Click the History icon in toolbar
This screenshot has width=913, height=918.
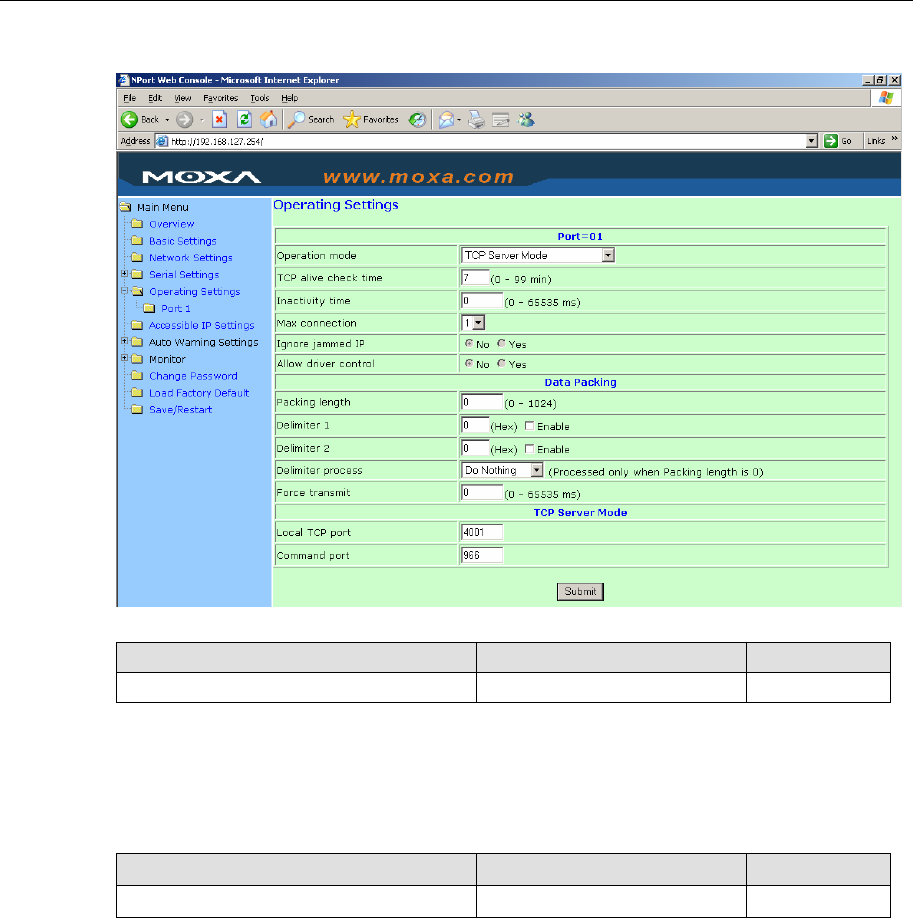pos(417,119)
